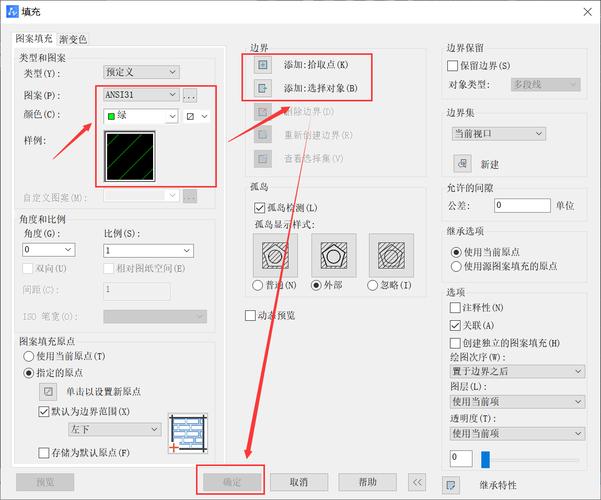
Task: Click the Add: Pick Points (拾取点) icon
Action: click(263, 65)
